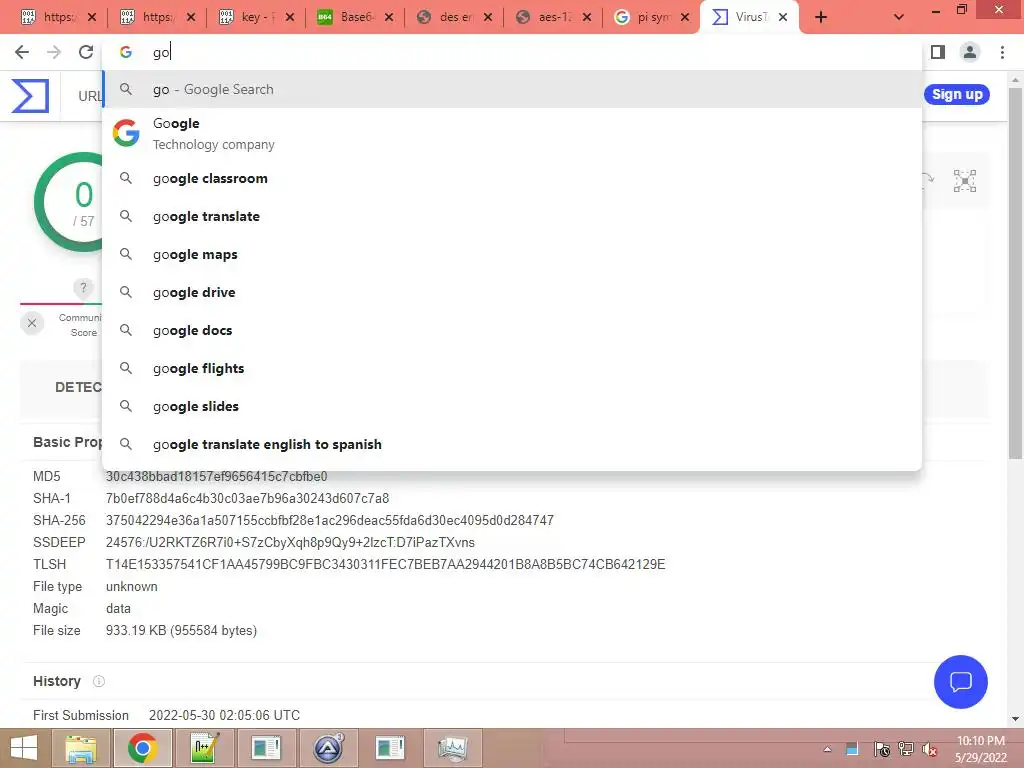Click the SSDEEP value text

(290, 543)
